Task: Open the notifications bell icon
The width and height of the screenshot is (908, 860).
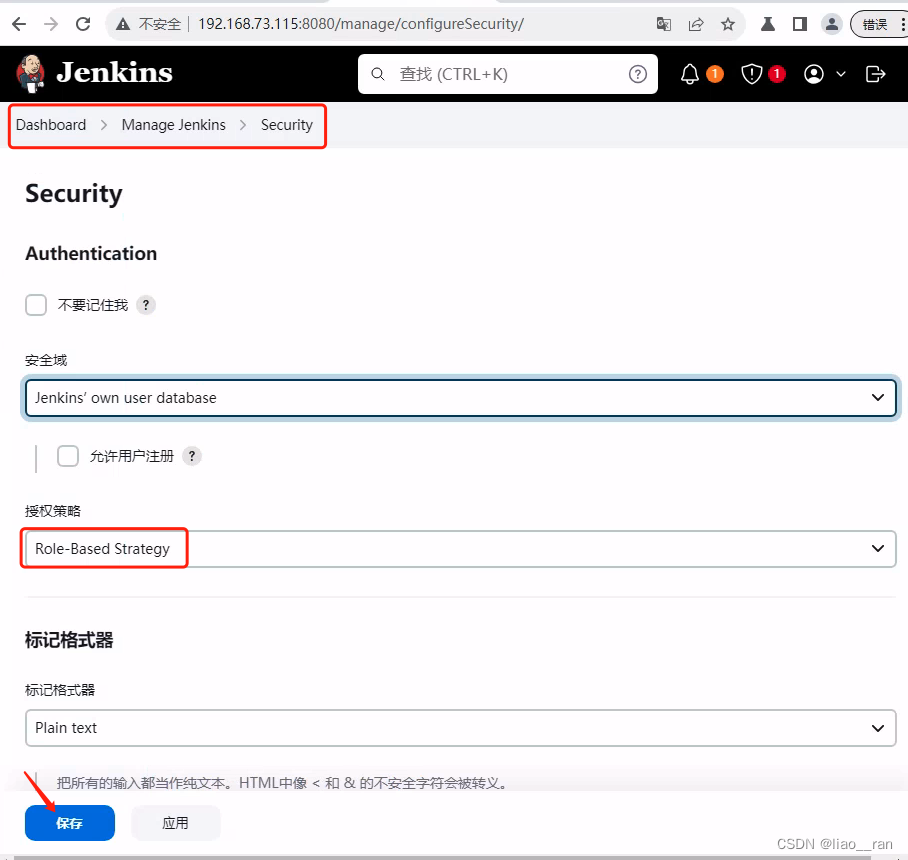Action: pos(690,74)
